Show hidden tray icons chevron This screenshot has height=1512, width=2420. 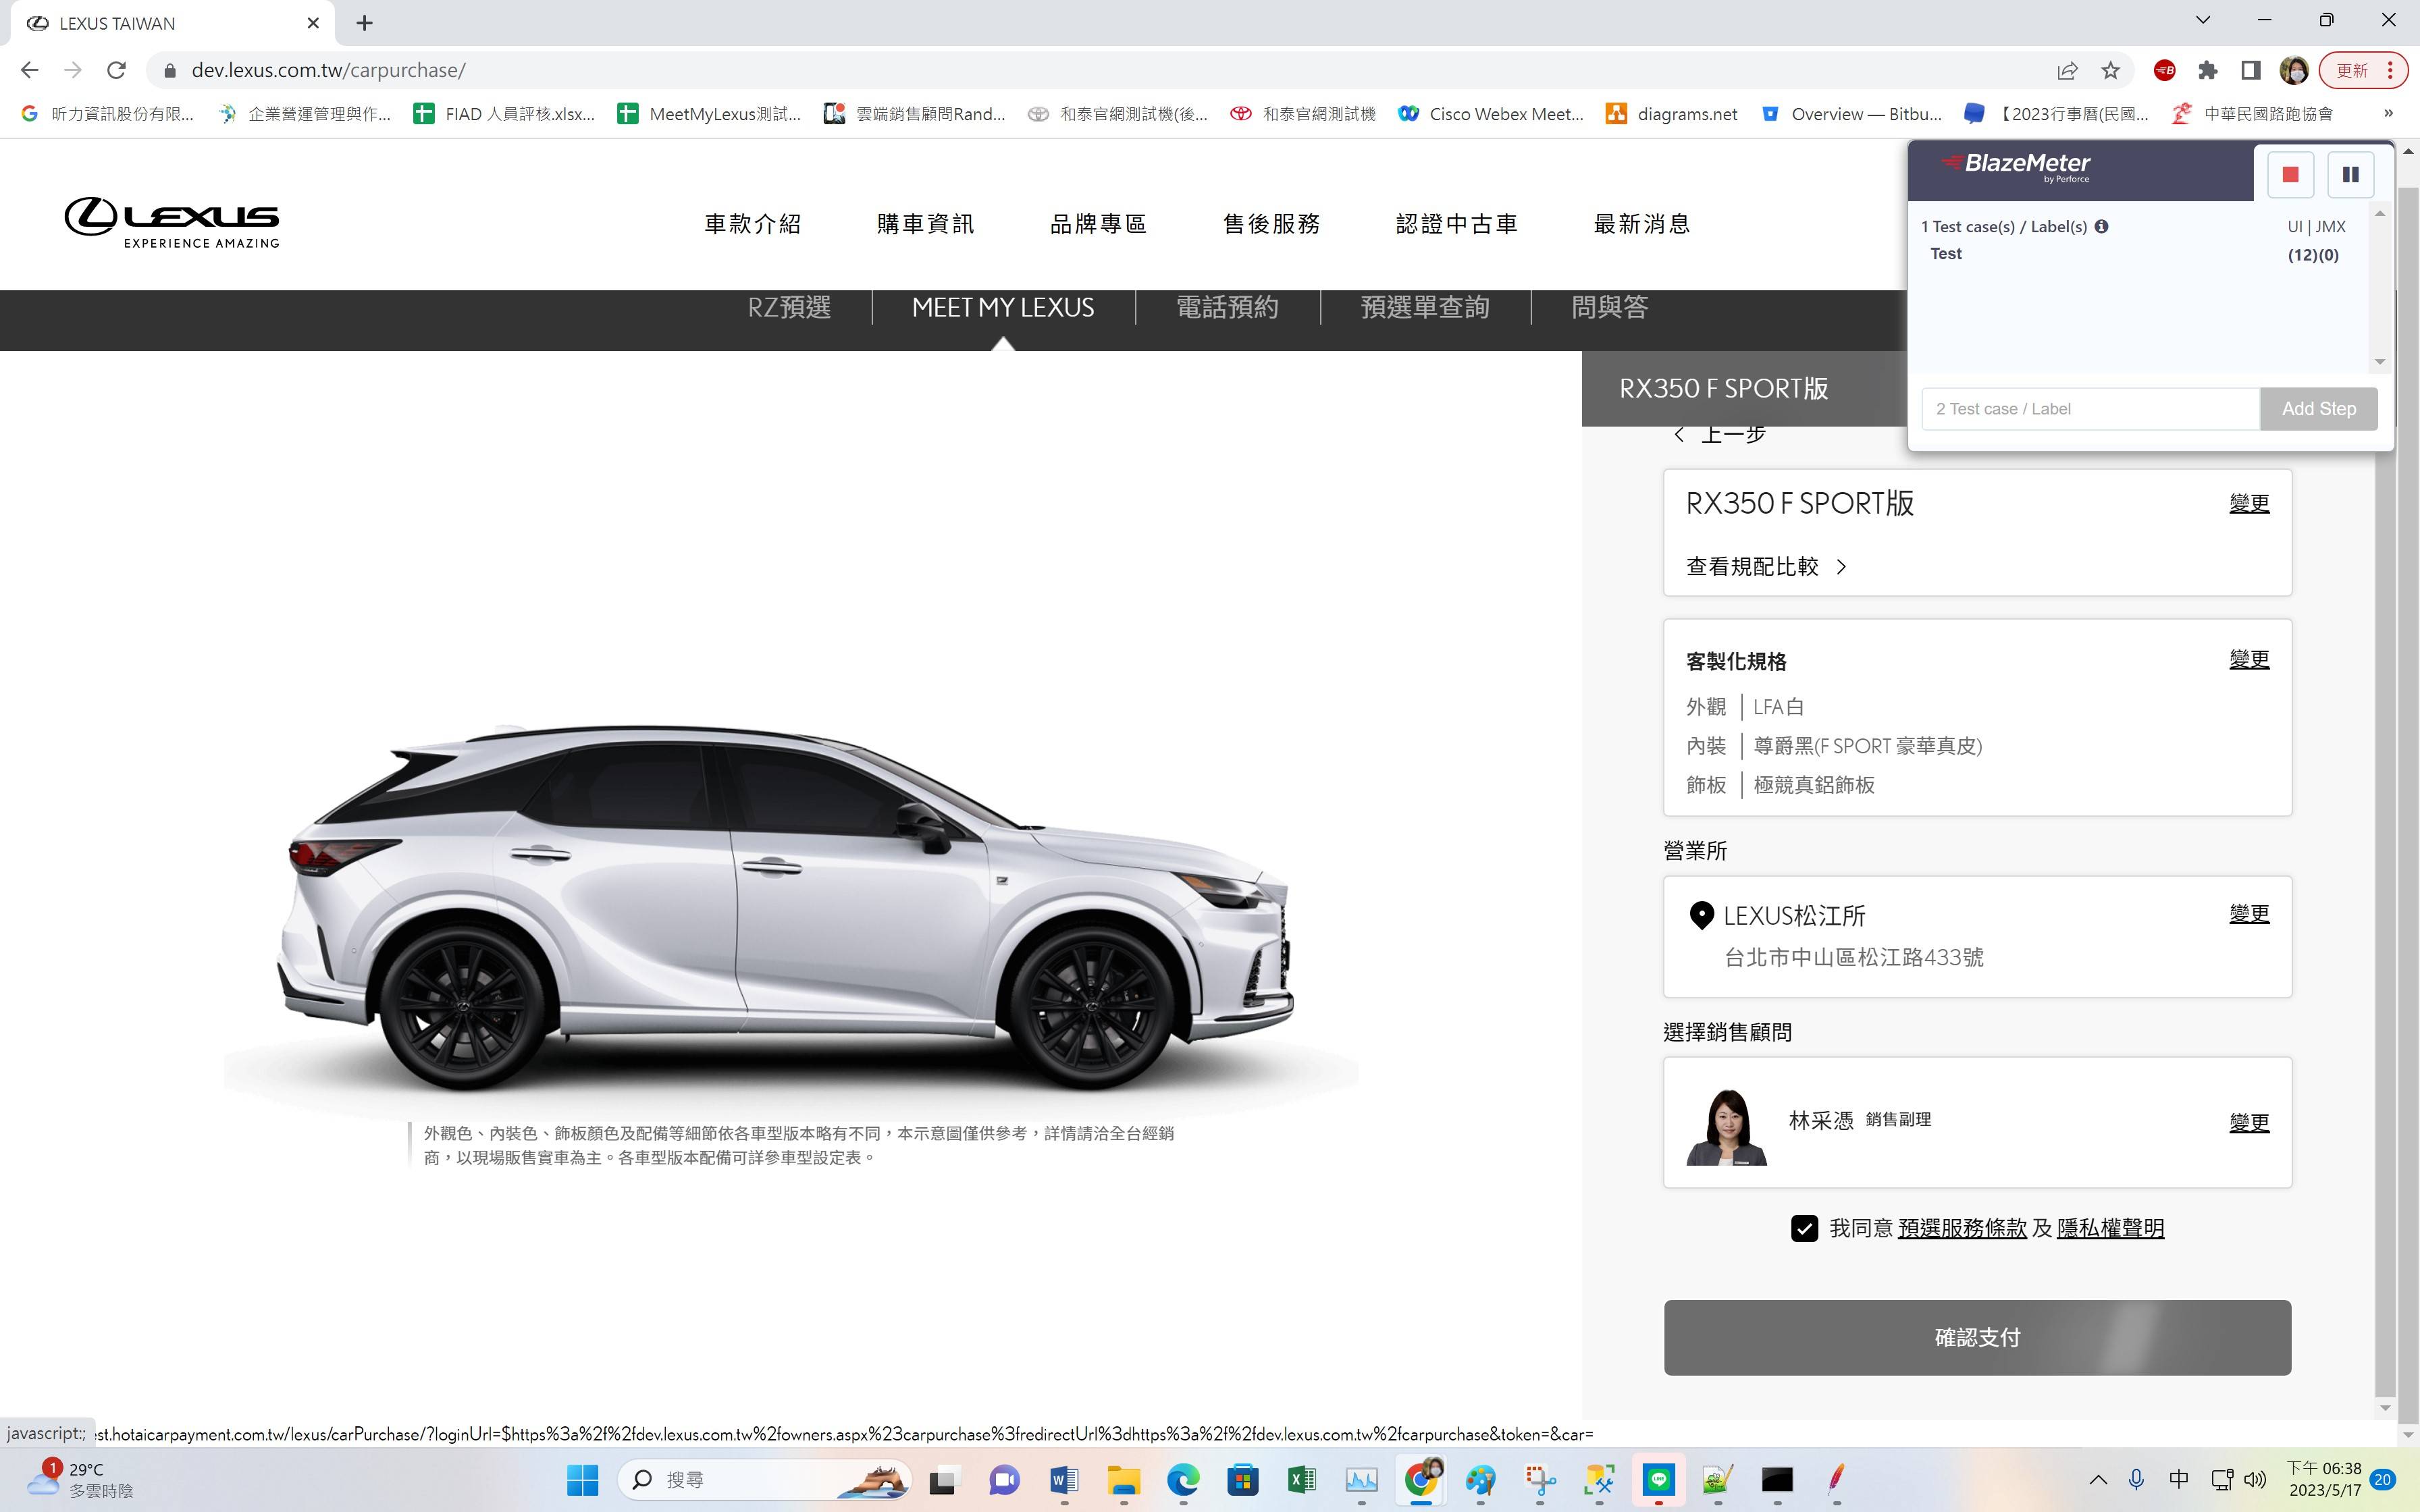[2098, 1480]
